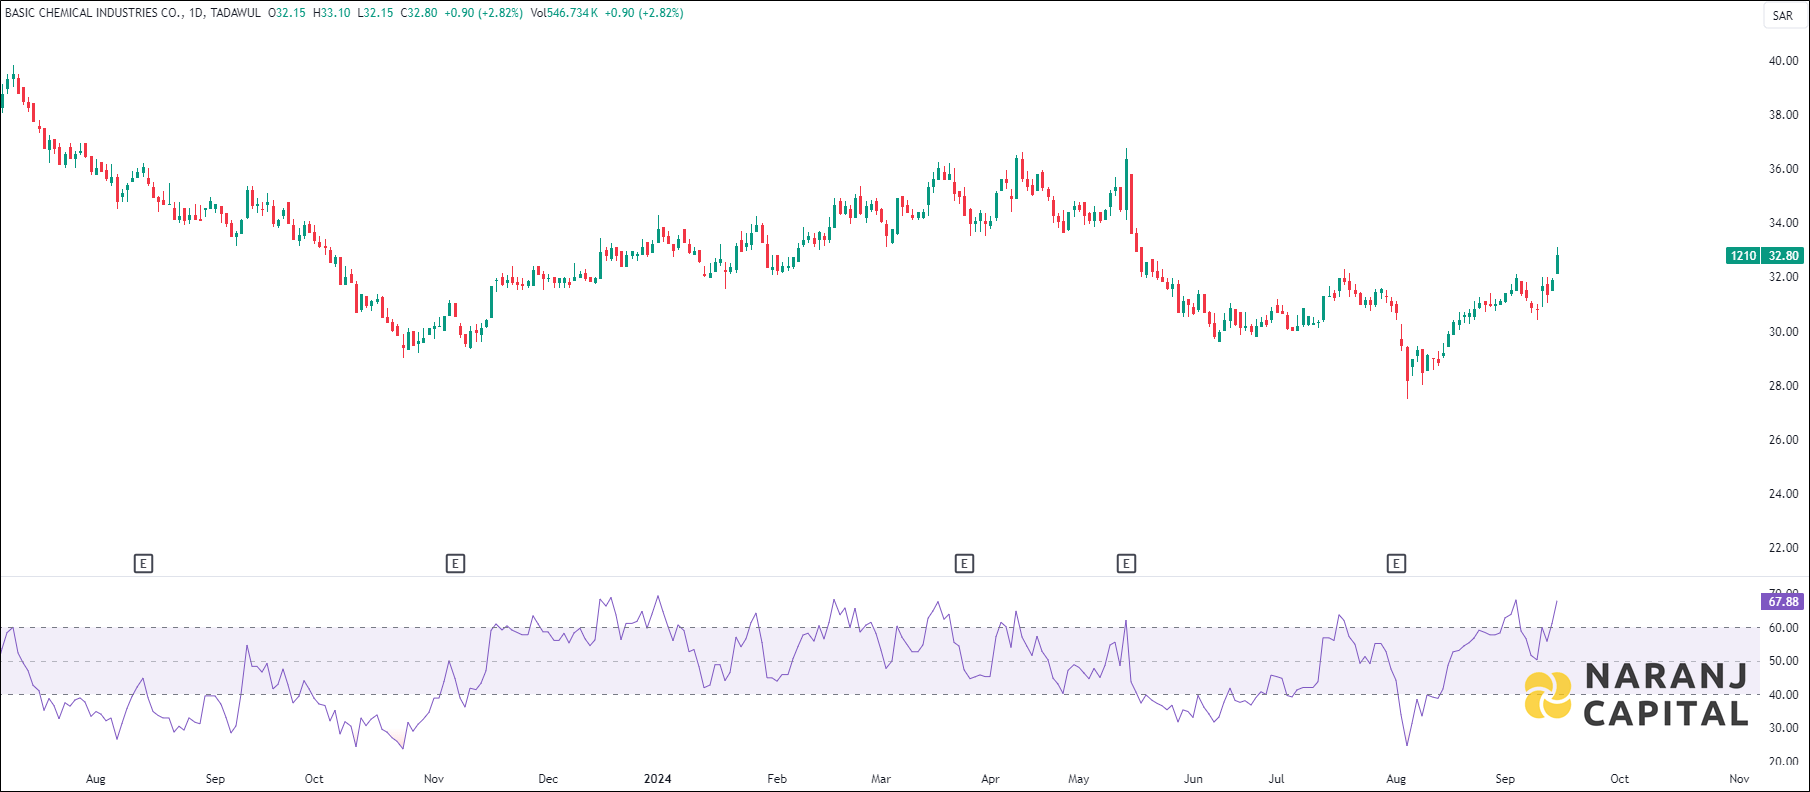The image size is (1810, 792).
Task: Click the Apr label on time axis
Action: pos(990,779)
